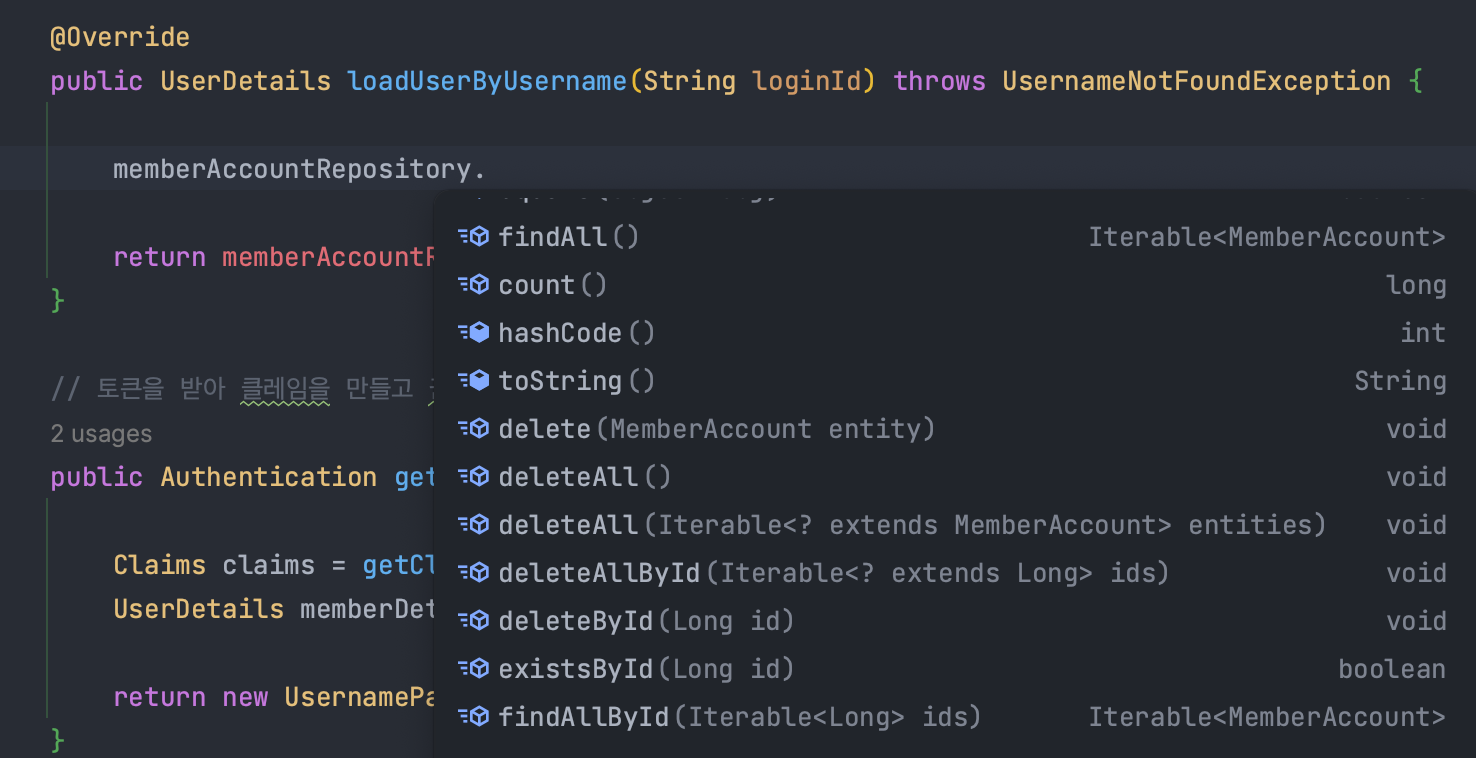Click the icon beside delete(MemberAccount entity)

[x=474, y=428]
